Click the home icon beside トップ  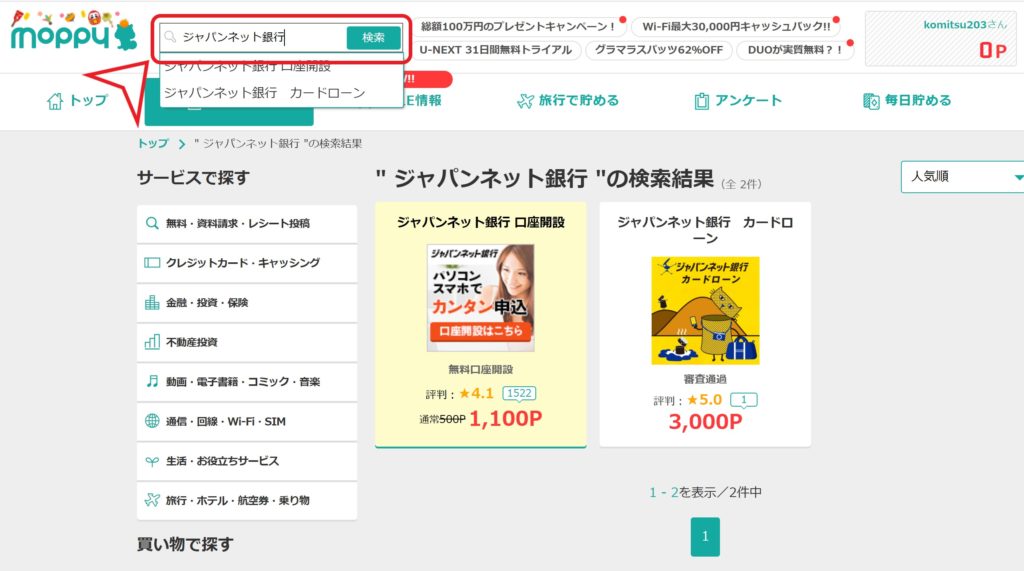(55, 101)
